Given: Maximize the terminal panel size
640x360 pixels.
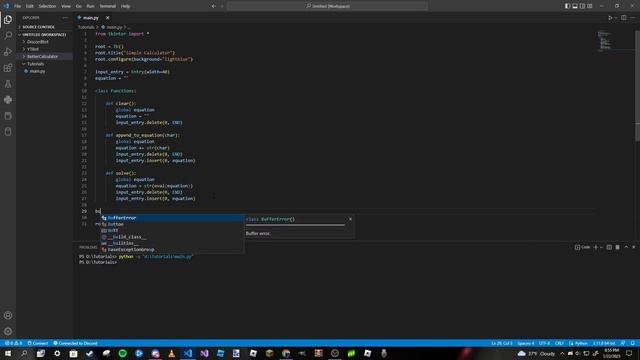Looking at the screenshot, I should [x=626, y=247].
